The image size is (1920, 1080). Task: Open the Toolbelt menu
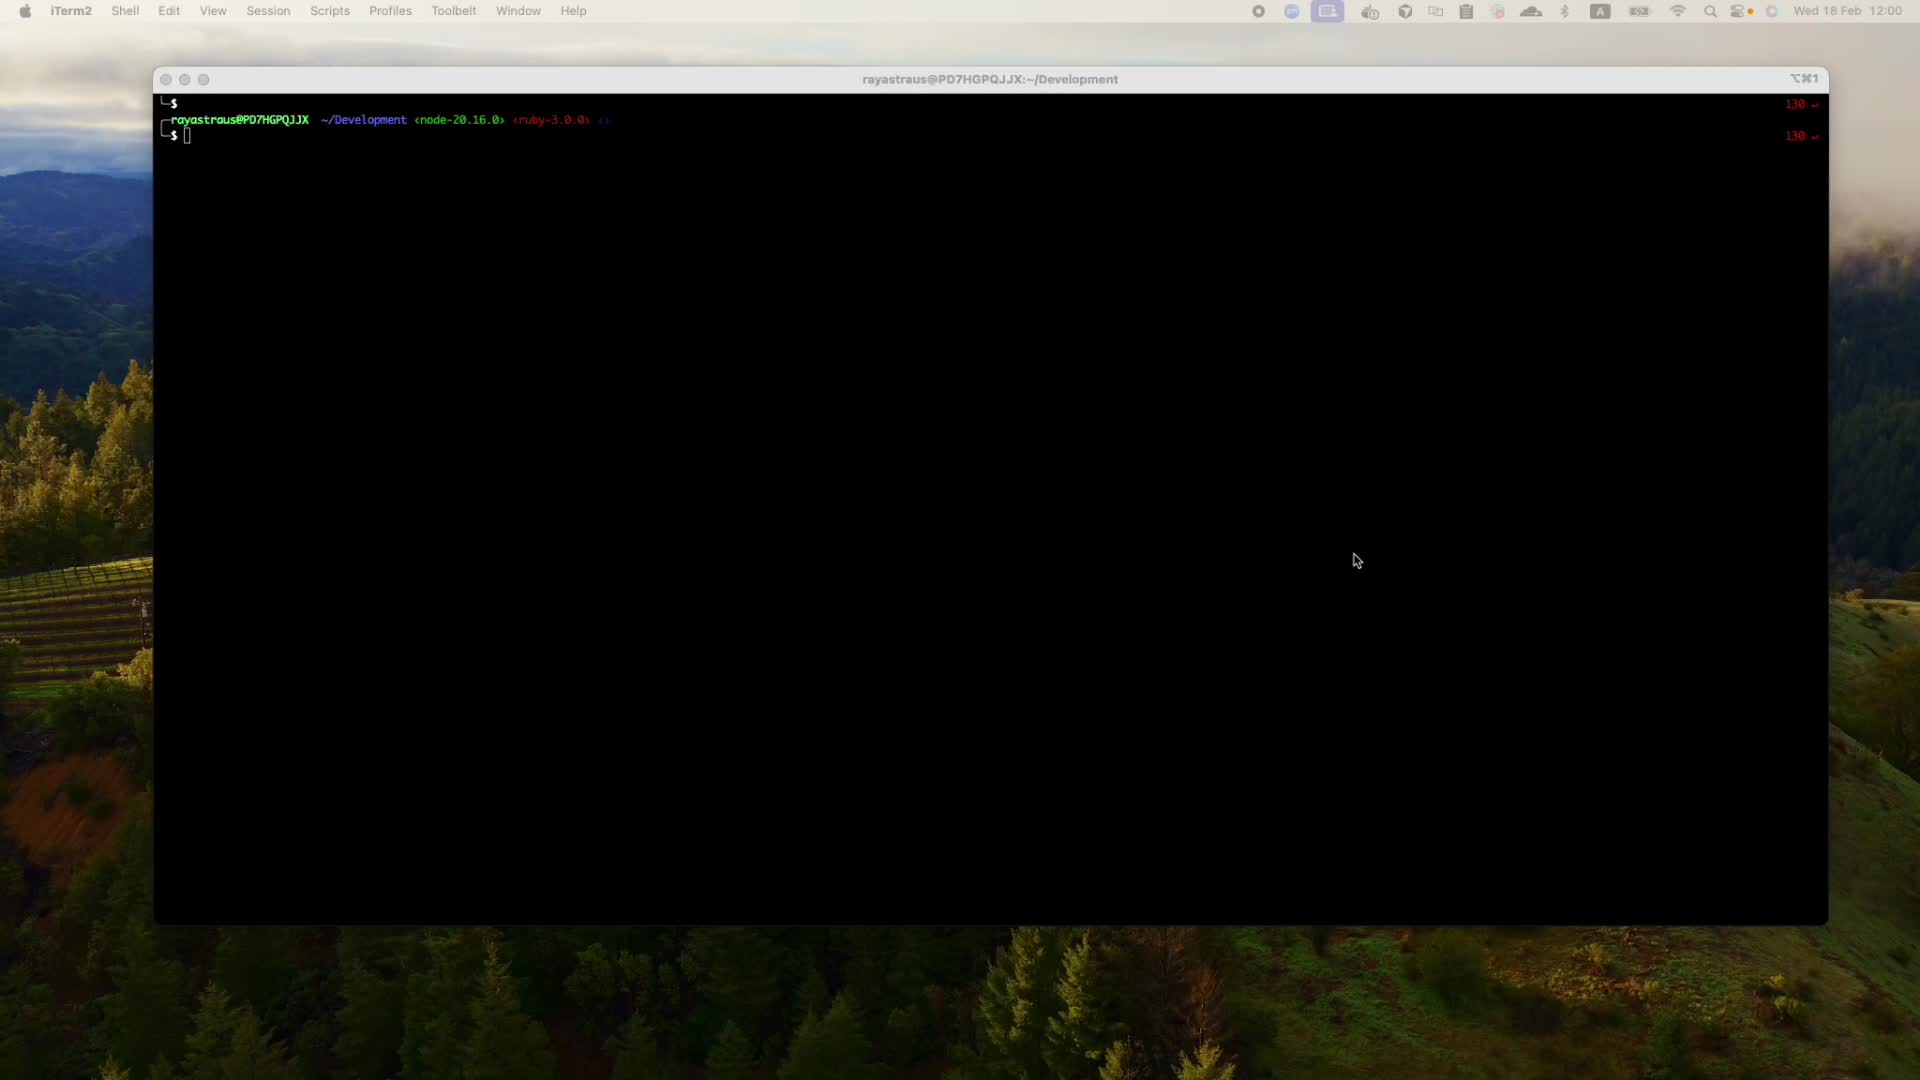(453, 11)
